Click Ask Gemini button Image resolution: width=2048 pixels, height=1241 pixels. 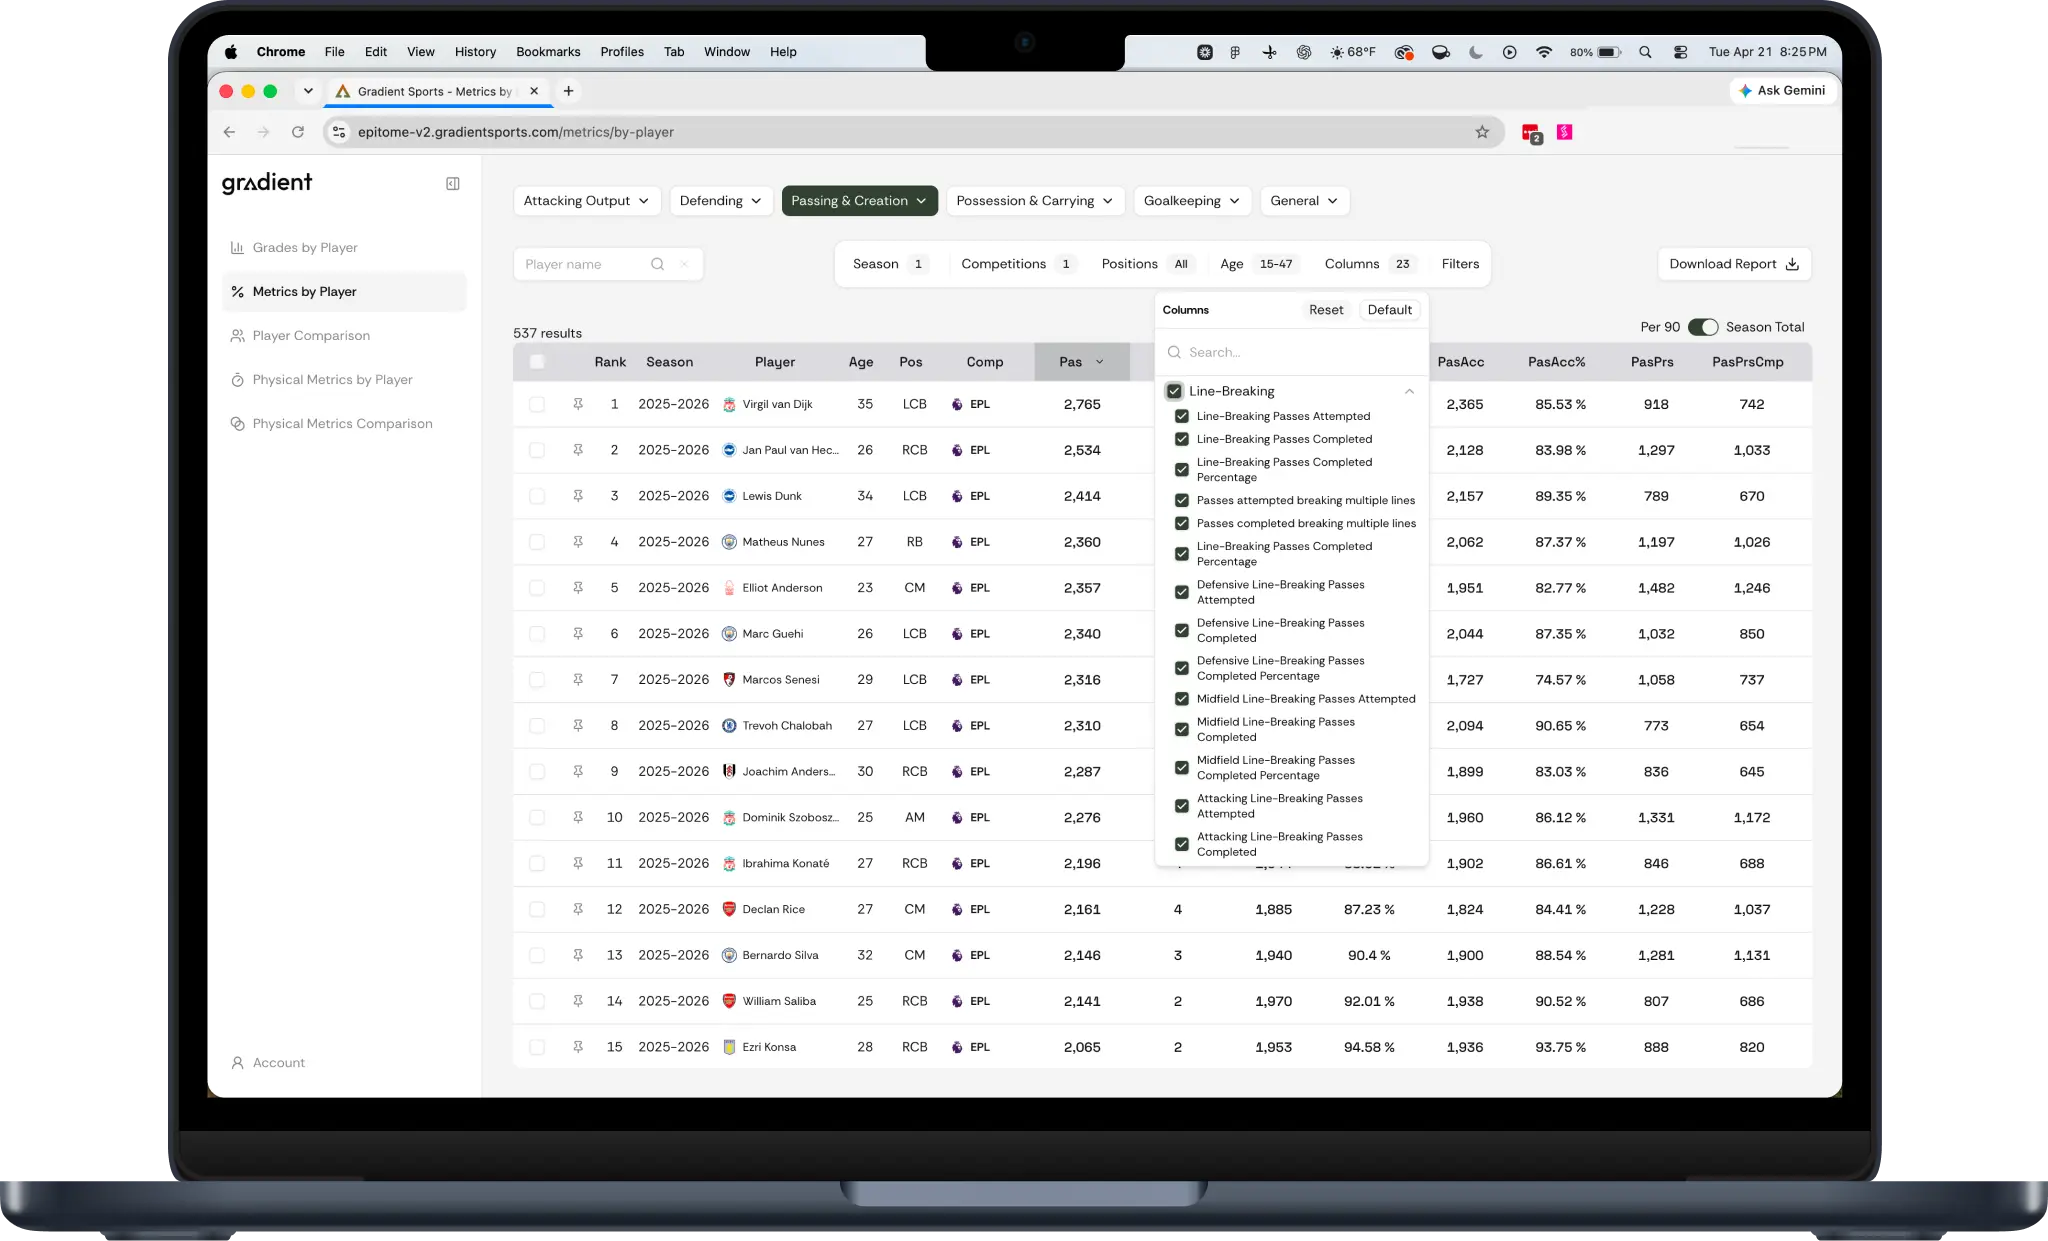[x=1782, y=91]
